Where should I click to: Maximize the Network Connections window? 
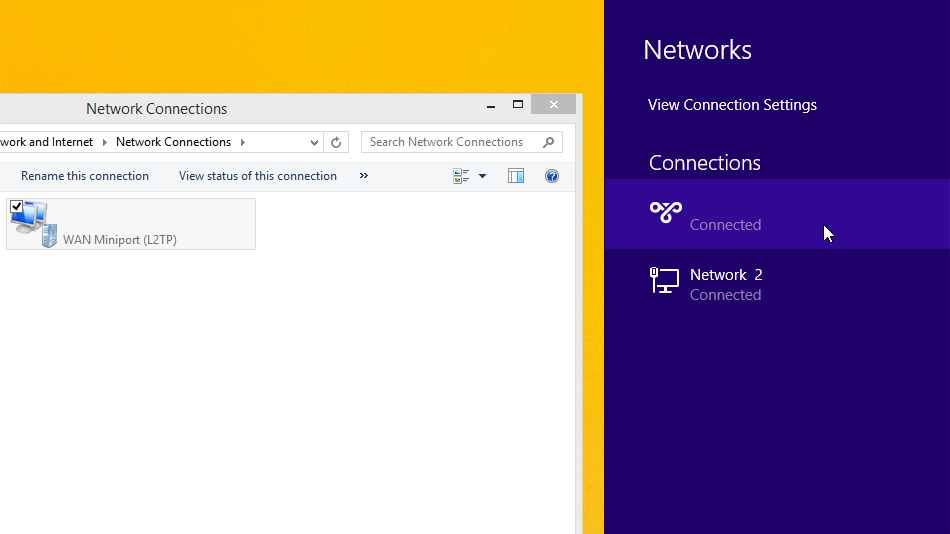(x=518, y=105)
